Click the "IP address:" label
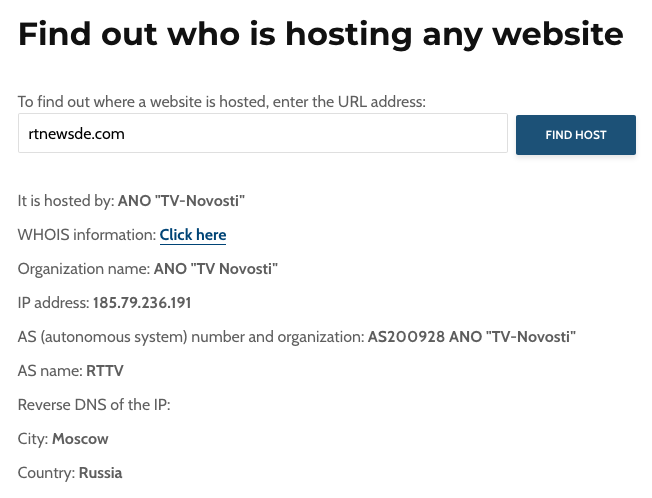652x498 pixels. click(x=54, y=303)
